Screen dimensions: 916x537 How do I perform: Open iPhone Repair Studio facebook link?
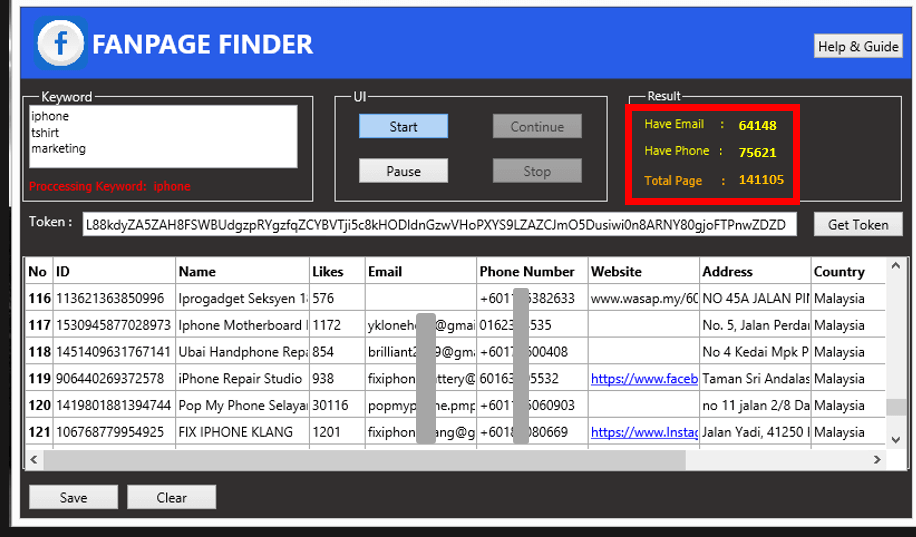644,379
